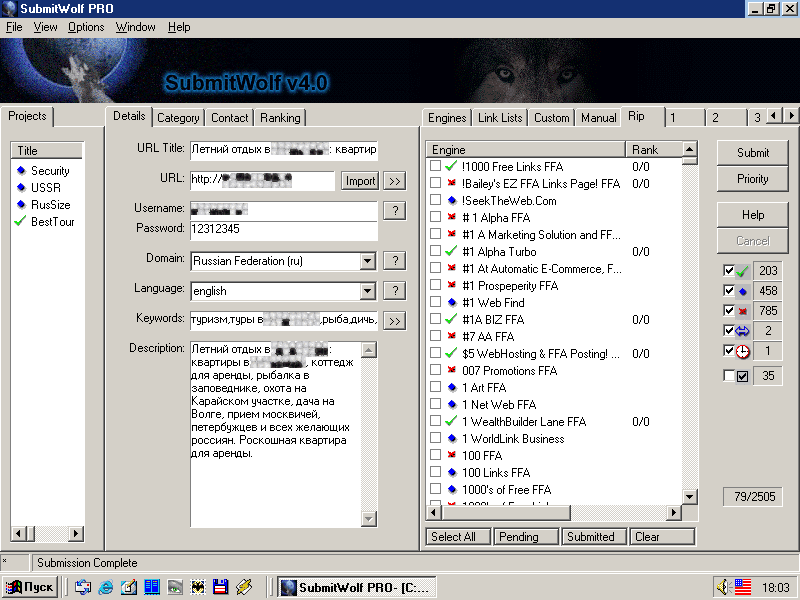
Task: Click into the URL Title input field
Action: point(284,150)
